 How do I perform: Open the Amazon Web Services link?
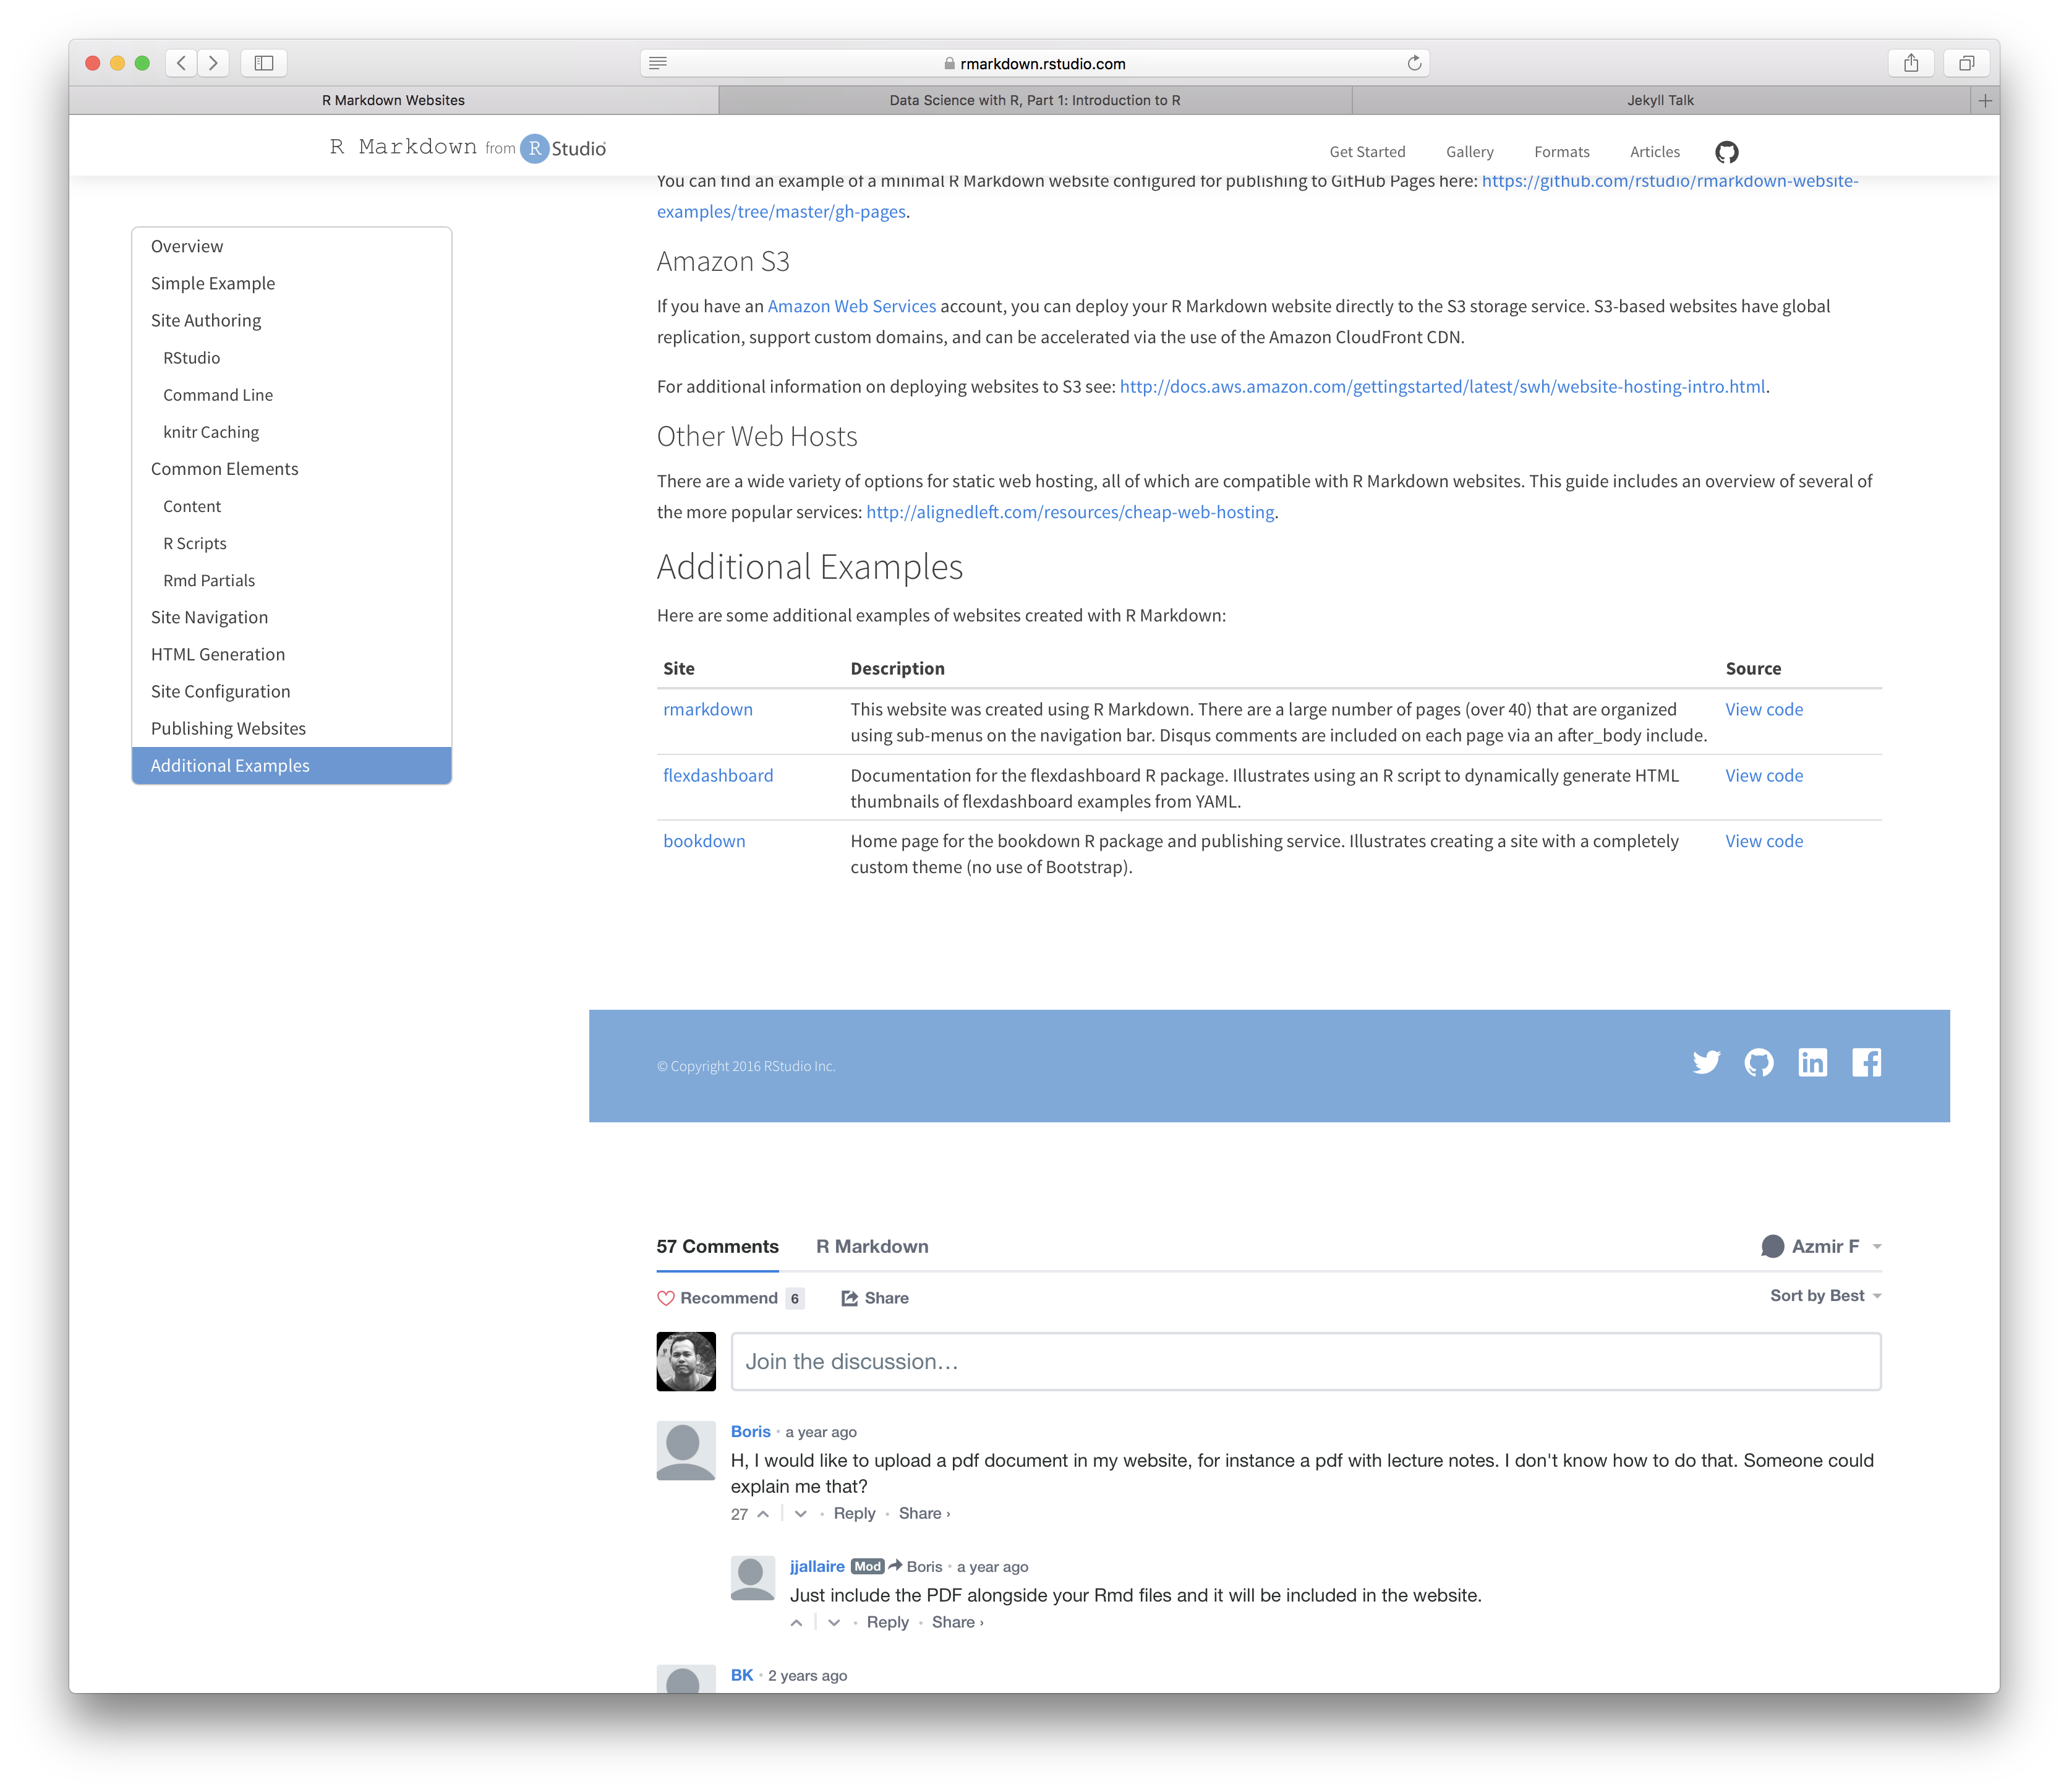tap(851, 306)
